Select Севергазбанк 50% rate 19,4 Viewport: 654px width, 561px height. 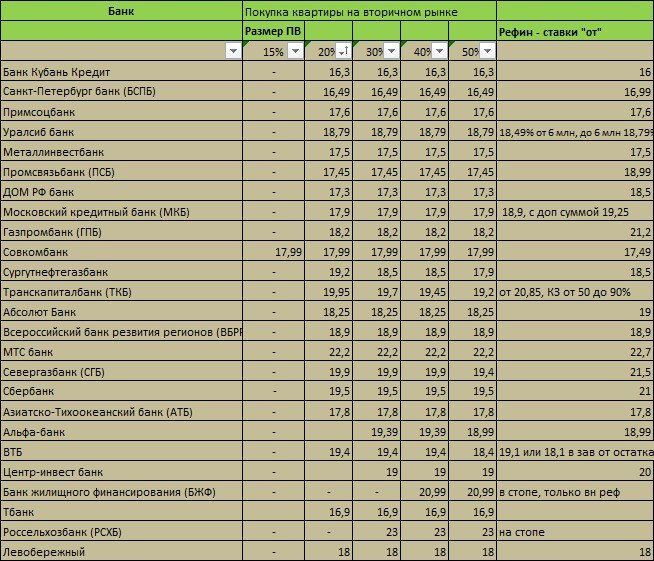click(x=473, y=372)
